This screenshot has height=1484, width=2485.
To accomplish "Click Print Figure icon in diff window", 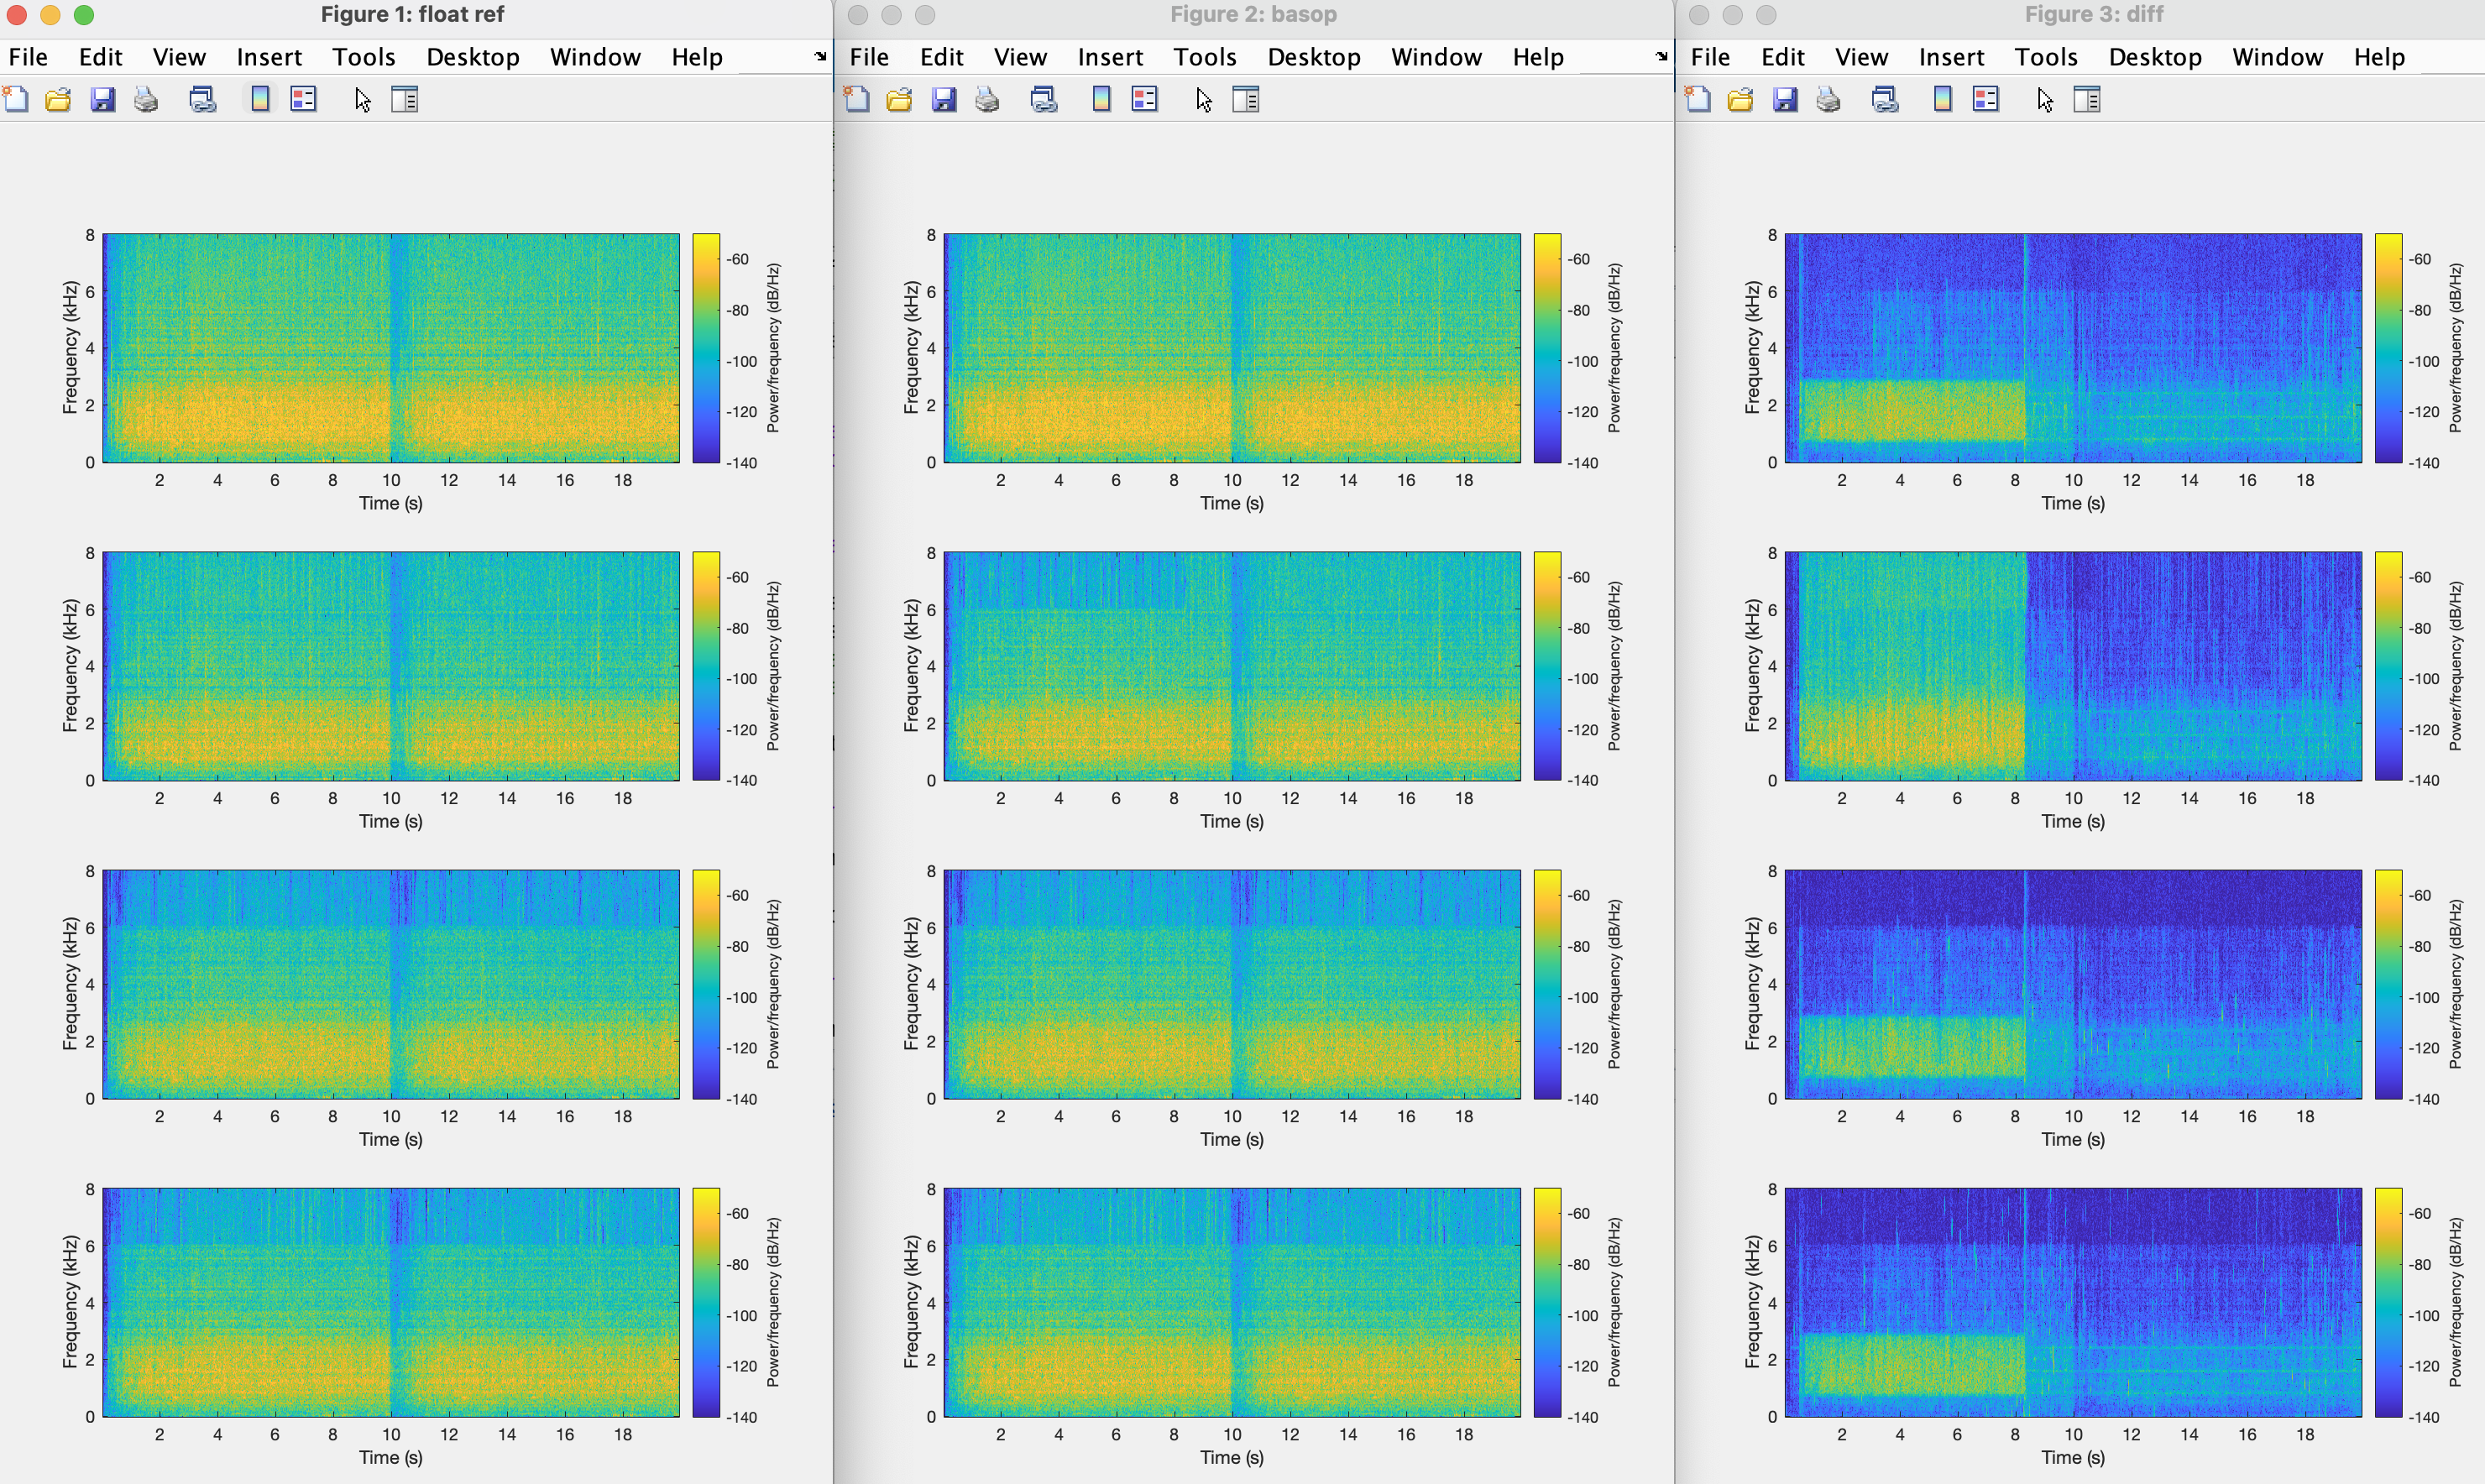I will (1828, 99).
